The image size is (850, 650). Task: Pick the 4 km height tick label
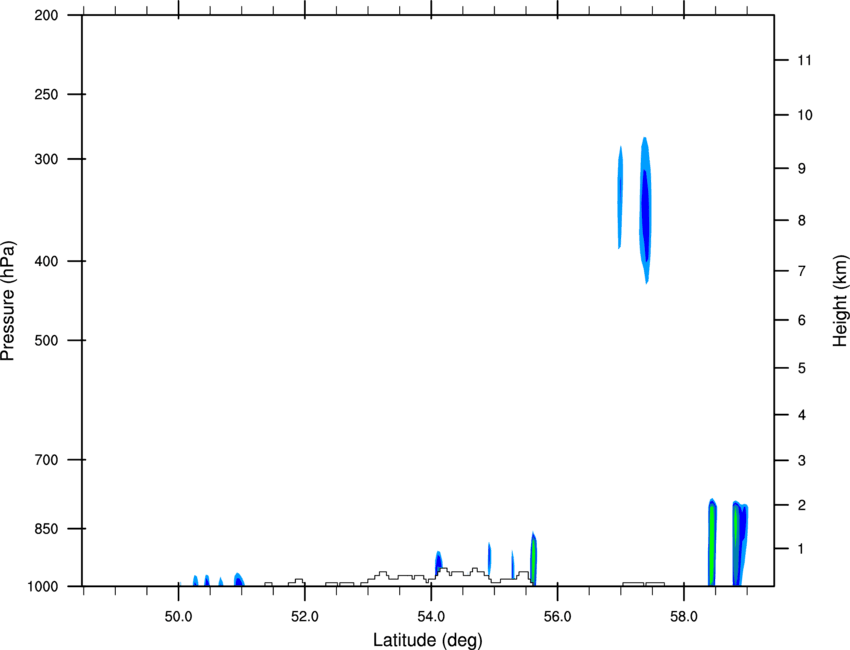click(x=802, y=415)
